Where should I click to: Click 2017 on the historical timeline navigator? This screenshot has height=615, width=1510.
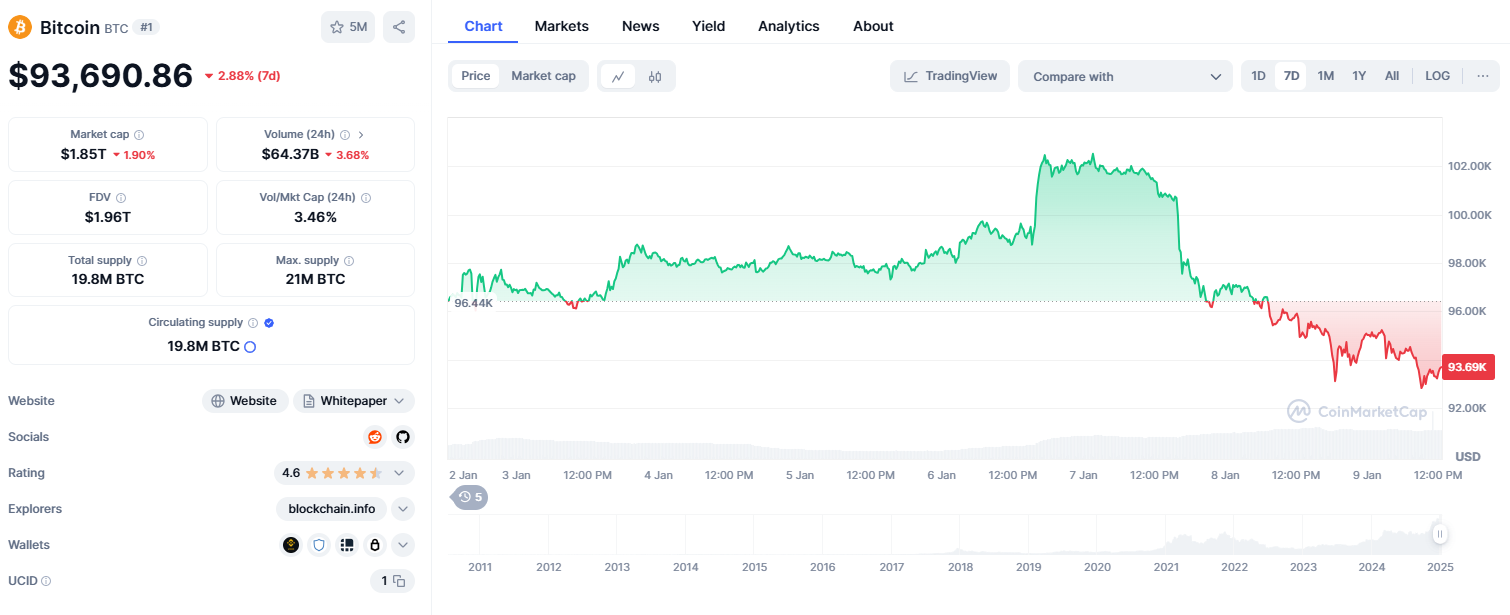coord(891,567)
